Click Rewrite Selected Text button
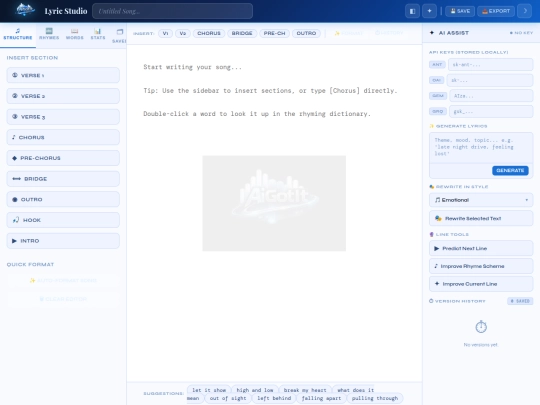540x405 pixels. tap(481, 218)
